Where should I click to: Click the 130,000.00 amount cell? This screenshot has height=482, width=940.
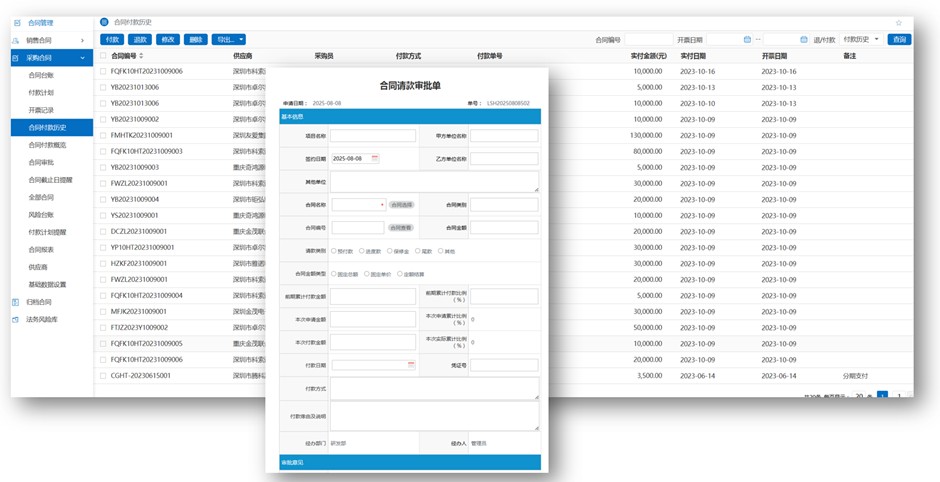pos(646,135)
